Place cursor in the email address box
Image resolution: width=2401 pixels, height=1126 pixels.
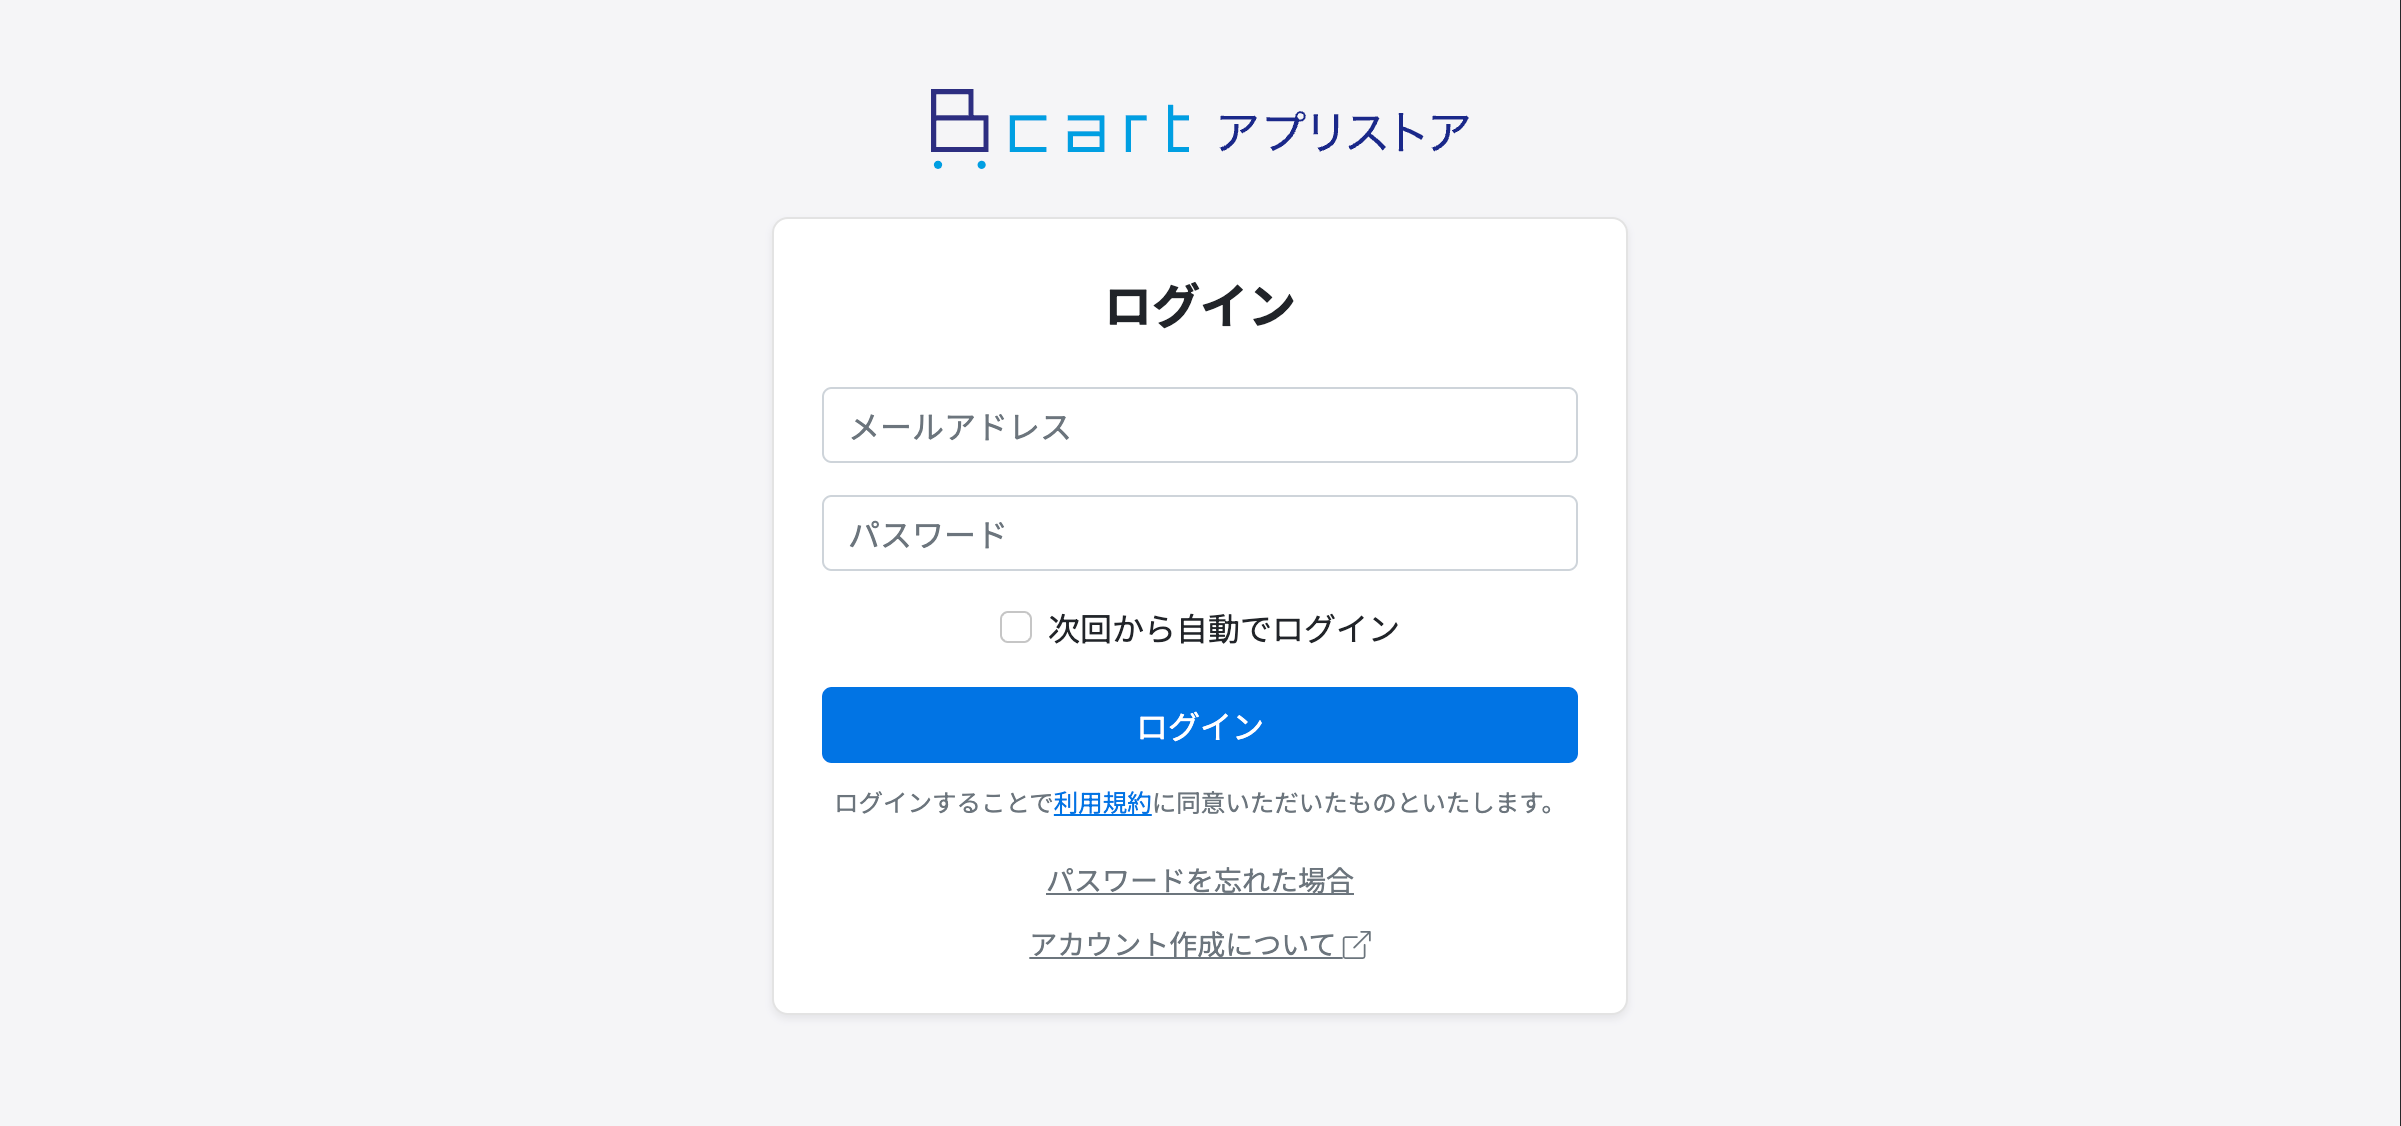tap(1199, 425)
